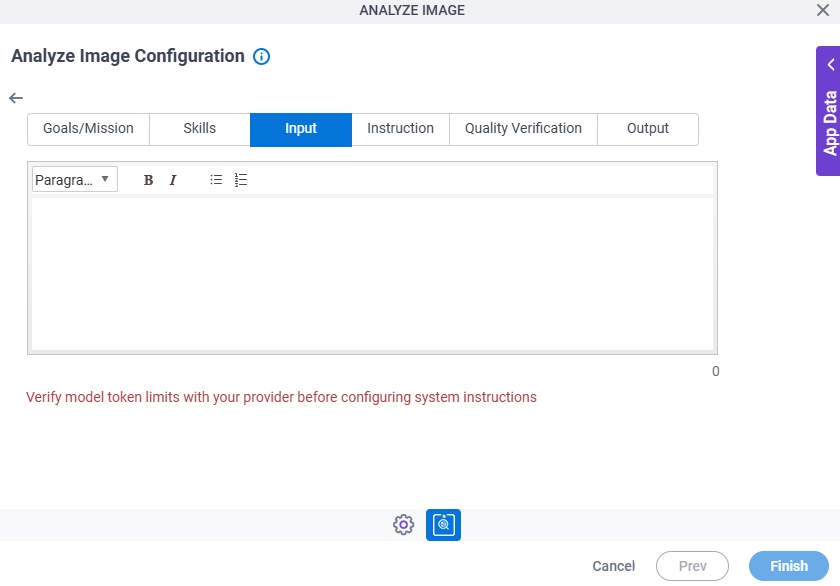Click the Finish button
The image size is (840, 586).
coord(789,566)
